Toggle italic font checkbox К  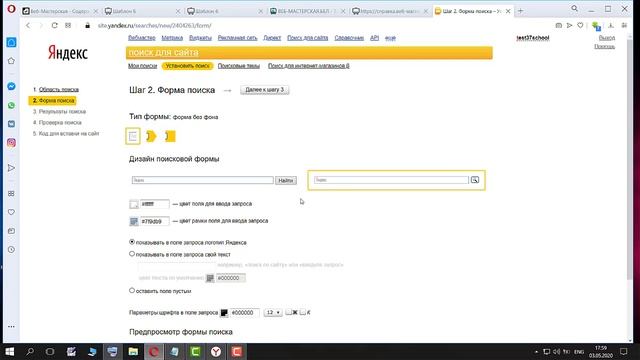302,312
